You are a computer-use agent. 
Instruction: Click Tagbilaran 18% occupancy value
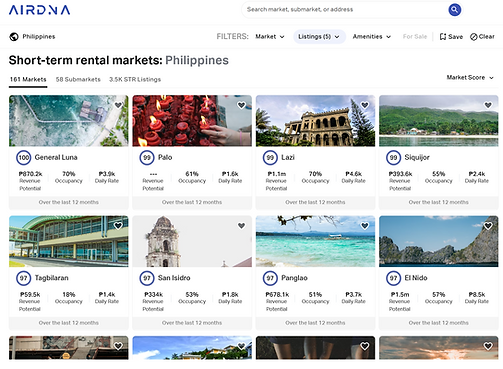click(69, 295)
